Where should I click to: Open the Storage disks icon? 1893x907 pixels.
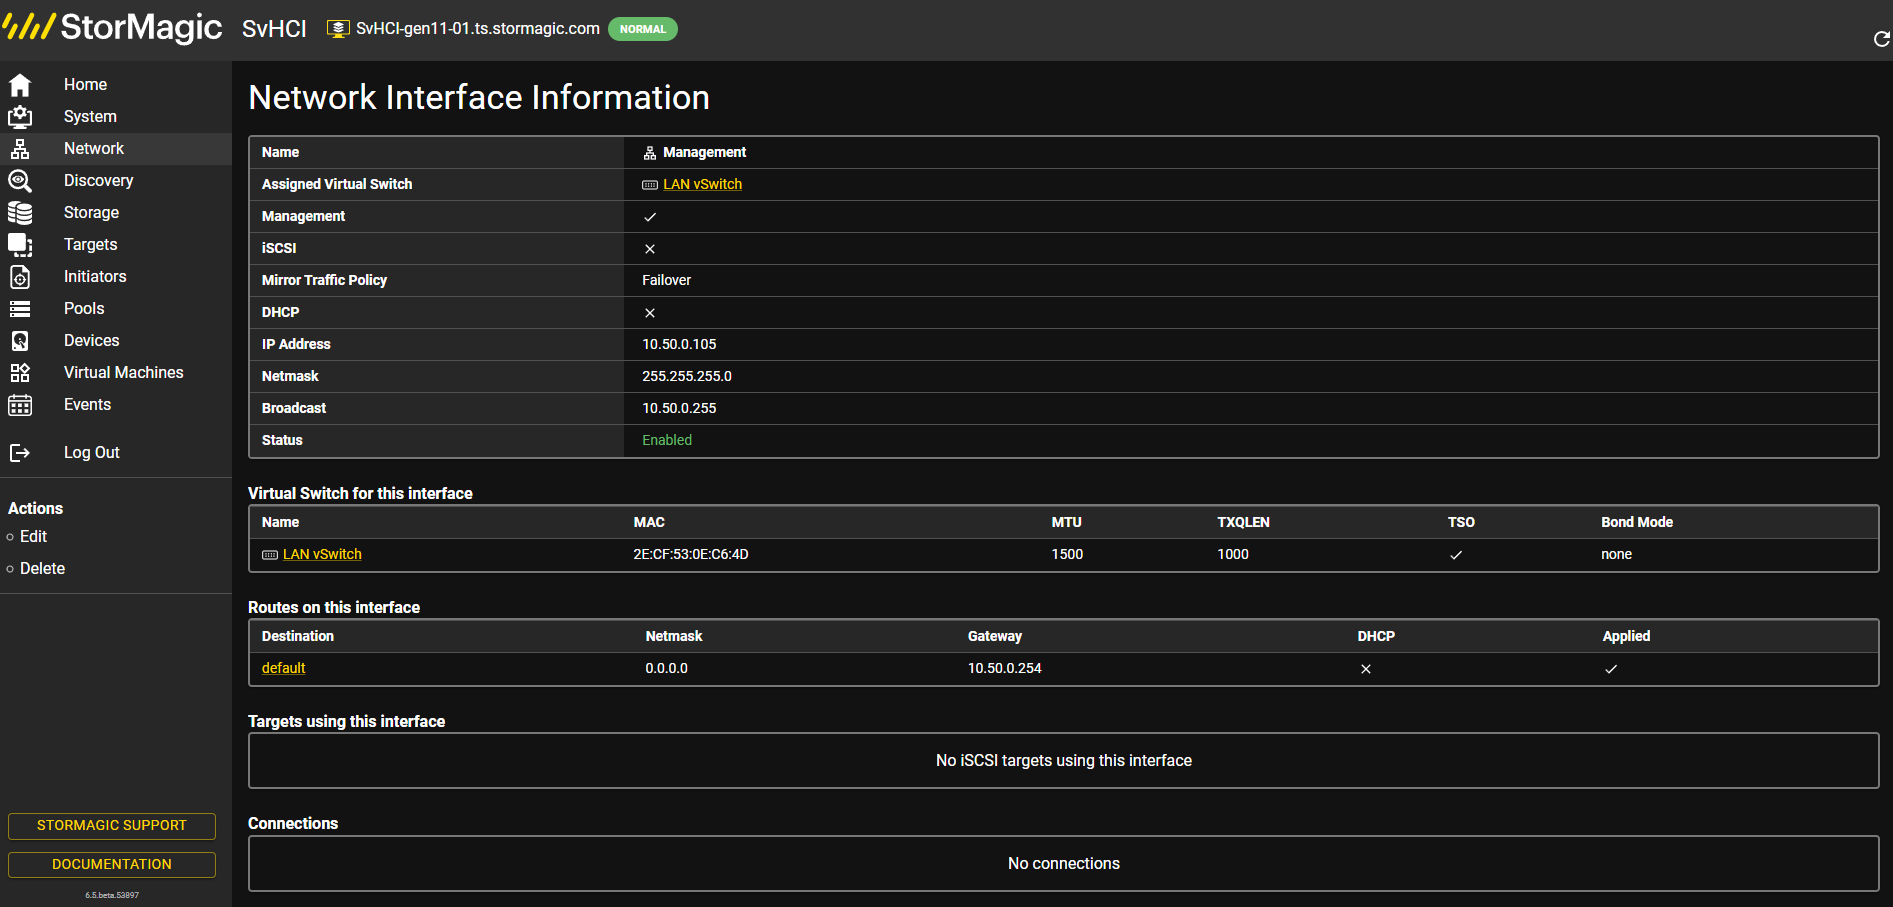tap(20, 213)
